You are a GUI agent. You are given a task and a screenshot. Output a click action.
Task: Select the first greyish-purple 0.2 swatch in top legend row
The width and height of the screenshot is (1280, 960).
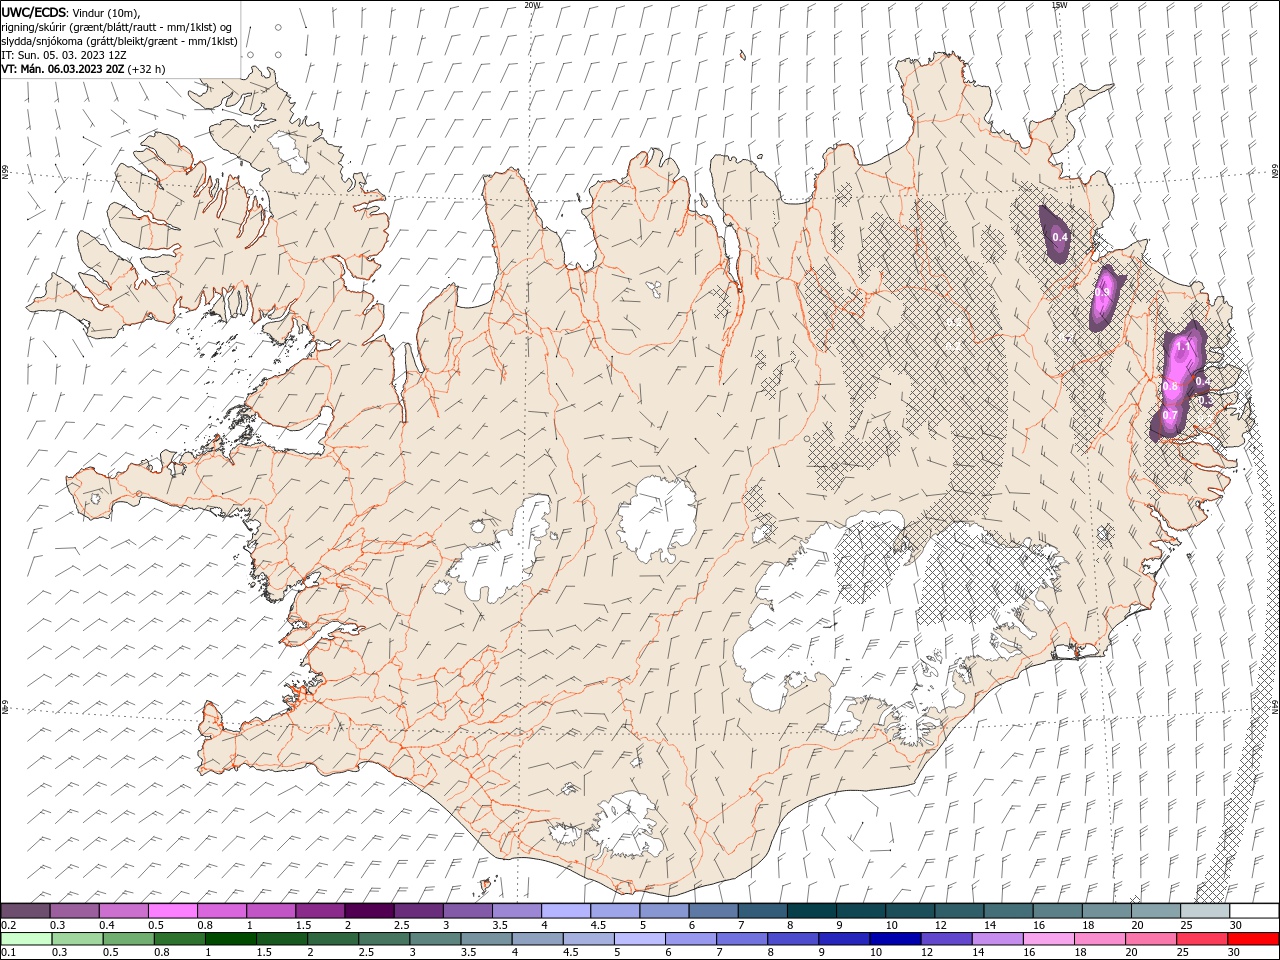pyautogui.click(x=26, y=911)
